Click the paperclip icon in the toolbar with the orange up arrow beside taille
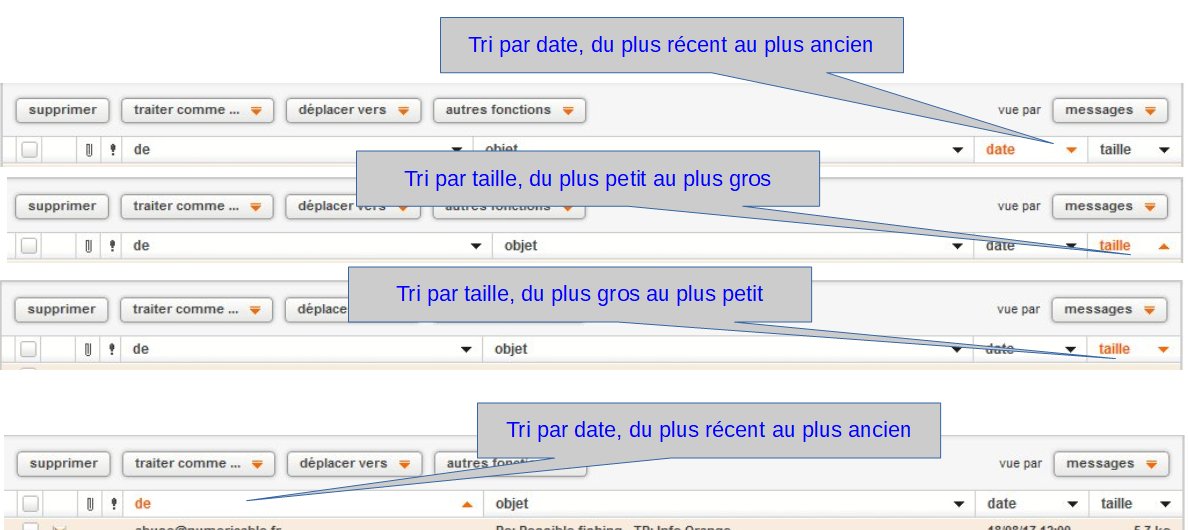 pyautogui.click(x=88, y=246)
